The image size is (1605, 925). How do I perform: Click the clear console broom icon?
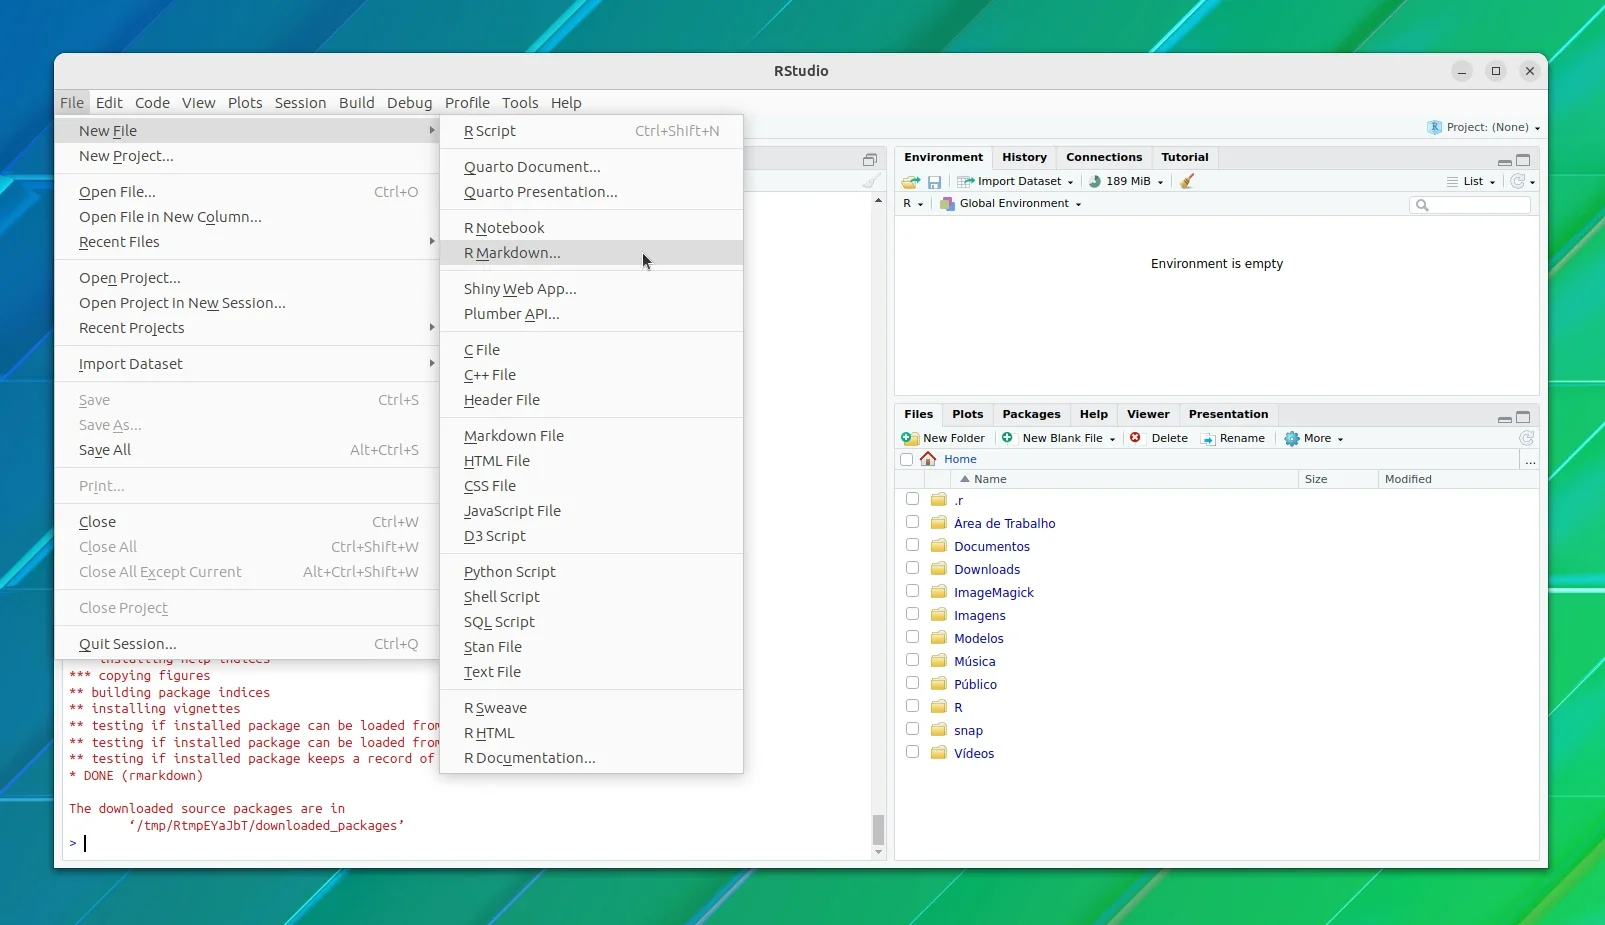tap(872, 181)
